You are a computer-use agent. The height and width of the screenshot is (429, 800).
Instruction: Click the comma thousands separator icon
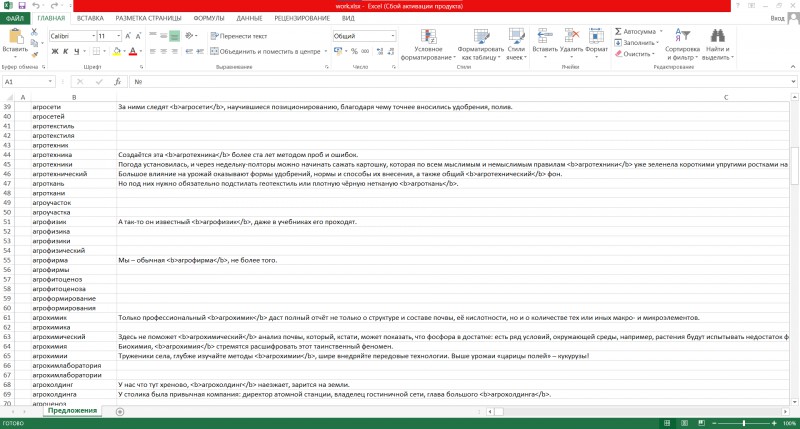[x=365, y=51]
